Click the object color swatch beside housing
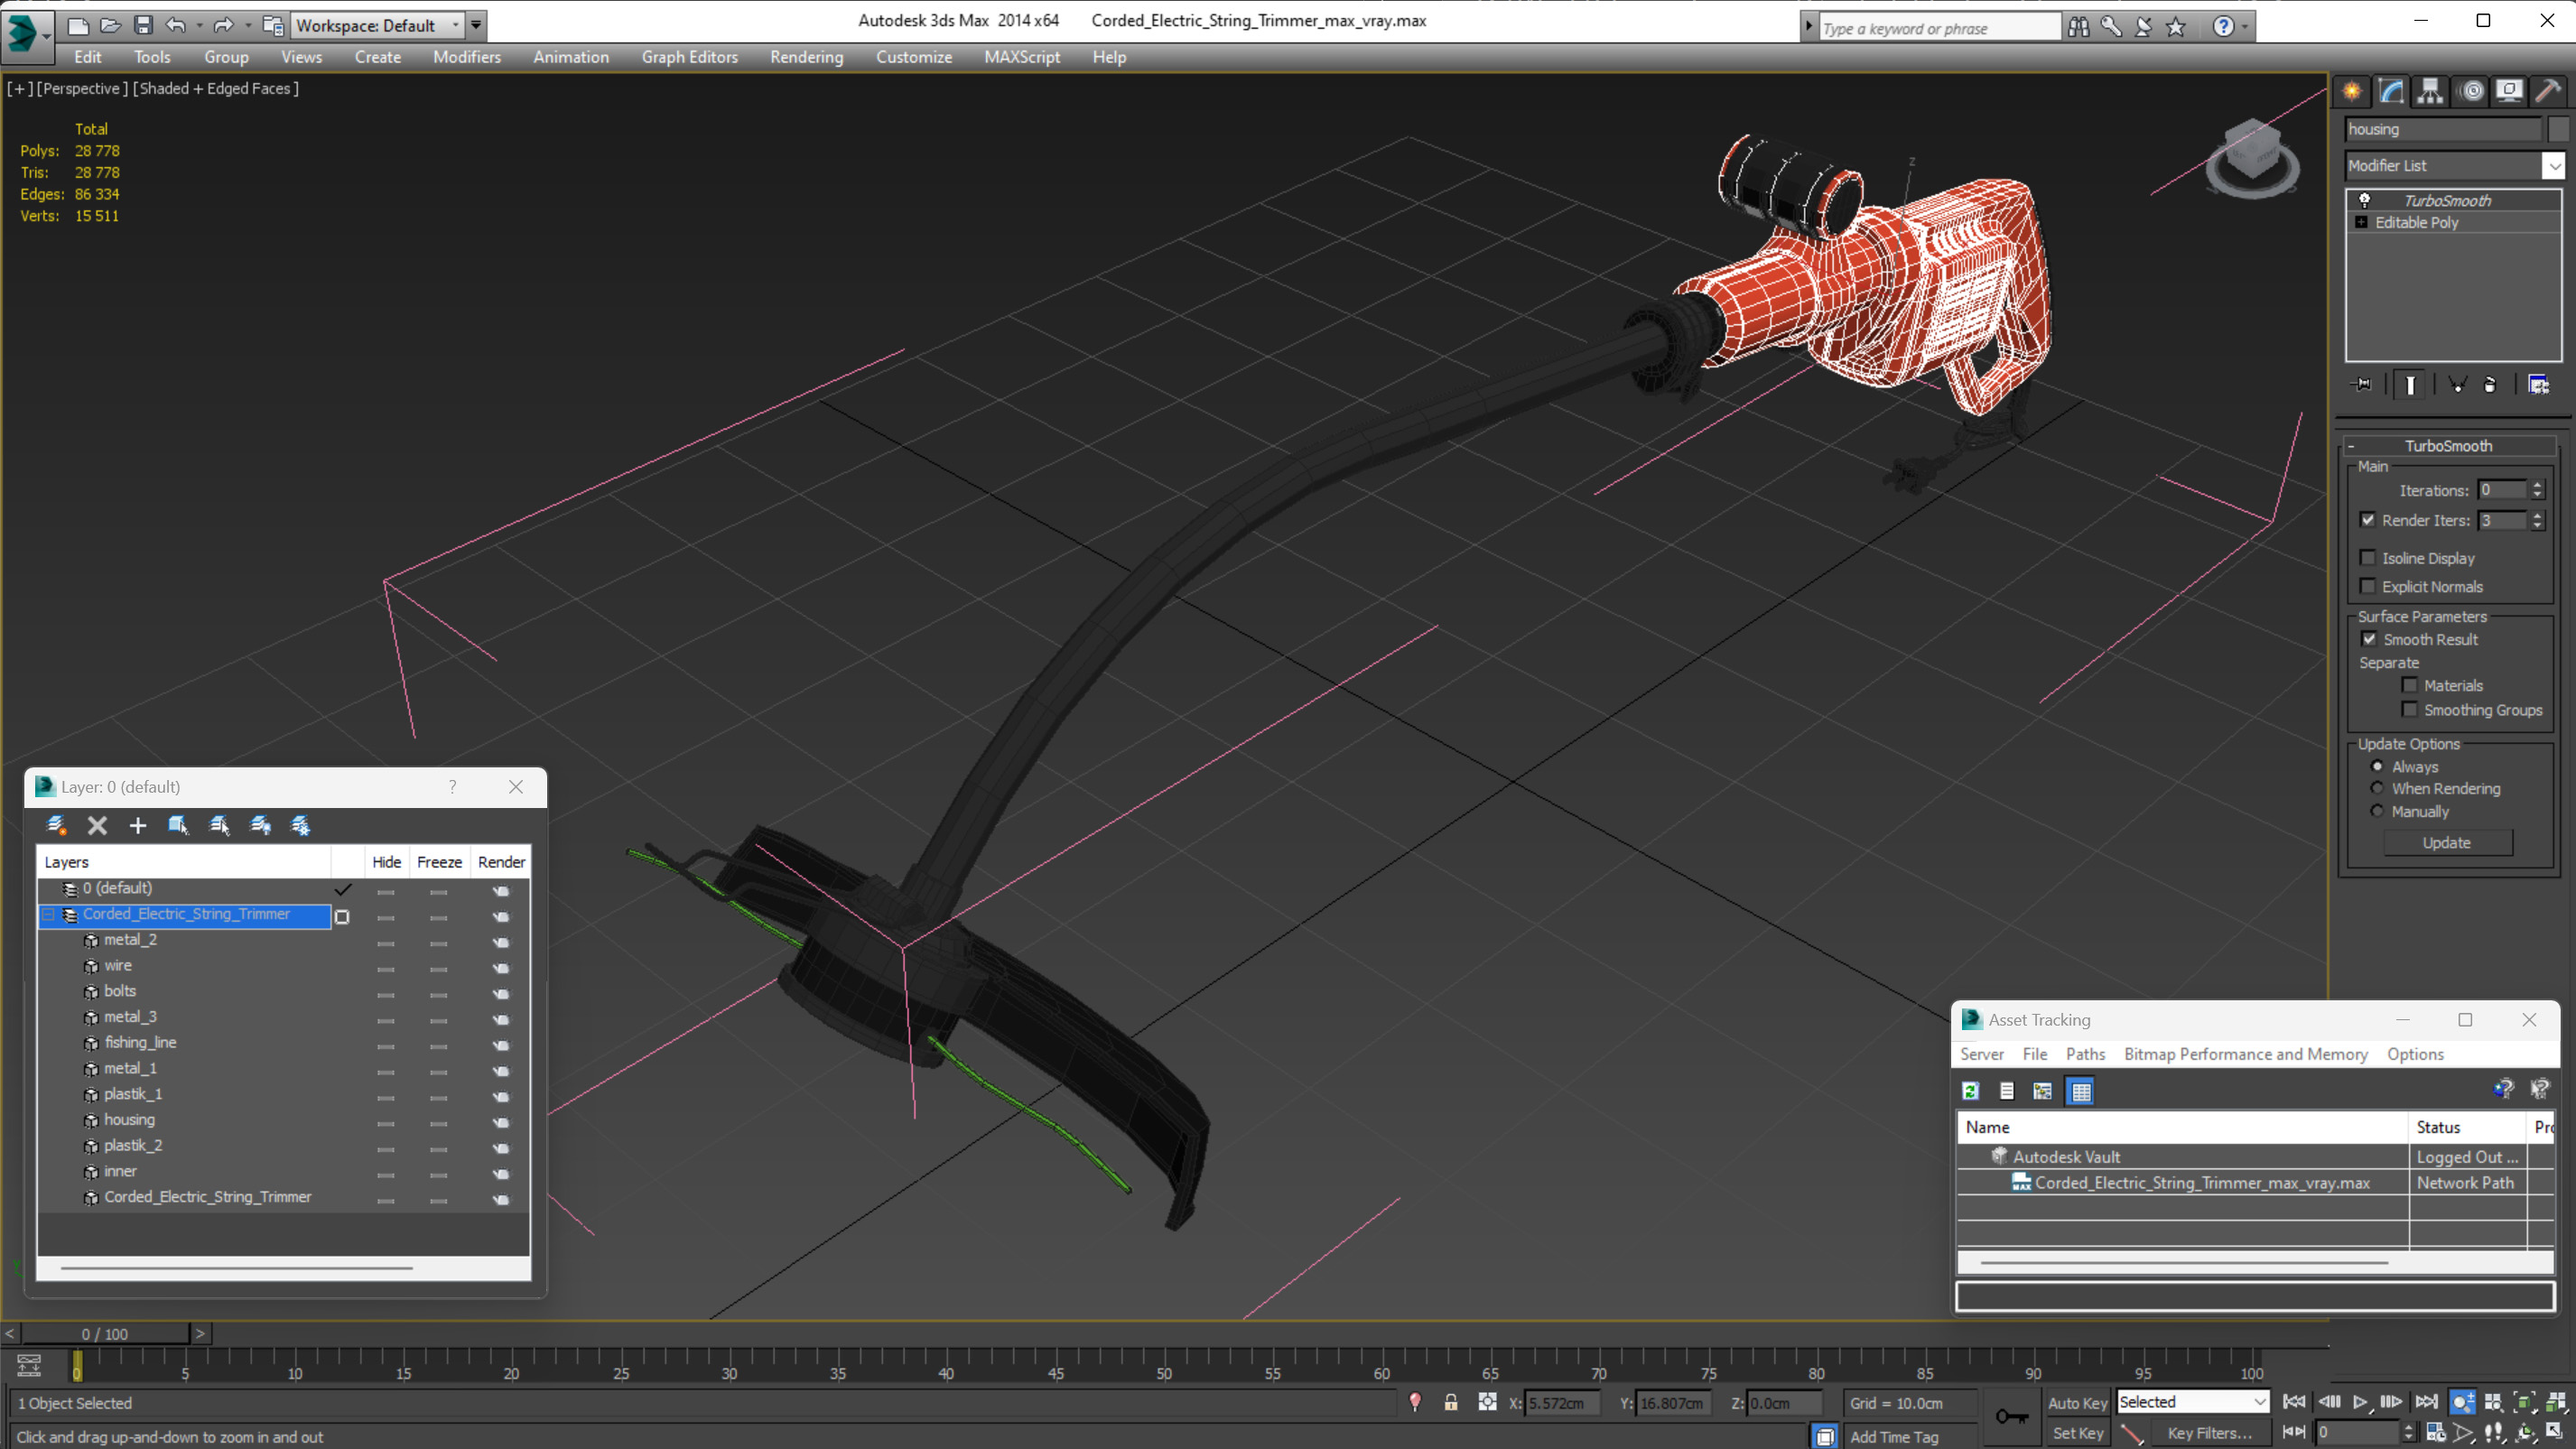Viewport: 2576px width, 1449px height. (x=2557, y=129)
